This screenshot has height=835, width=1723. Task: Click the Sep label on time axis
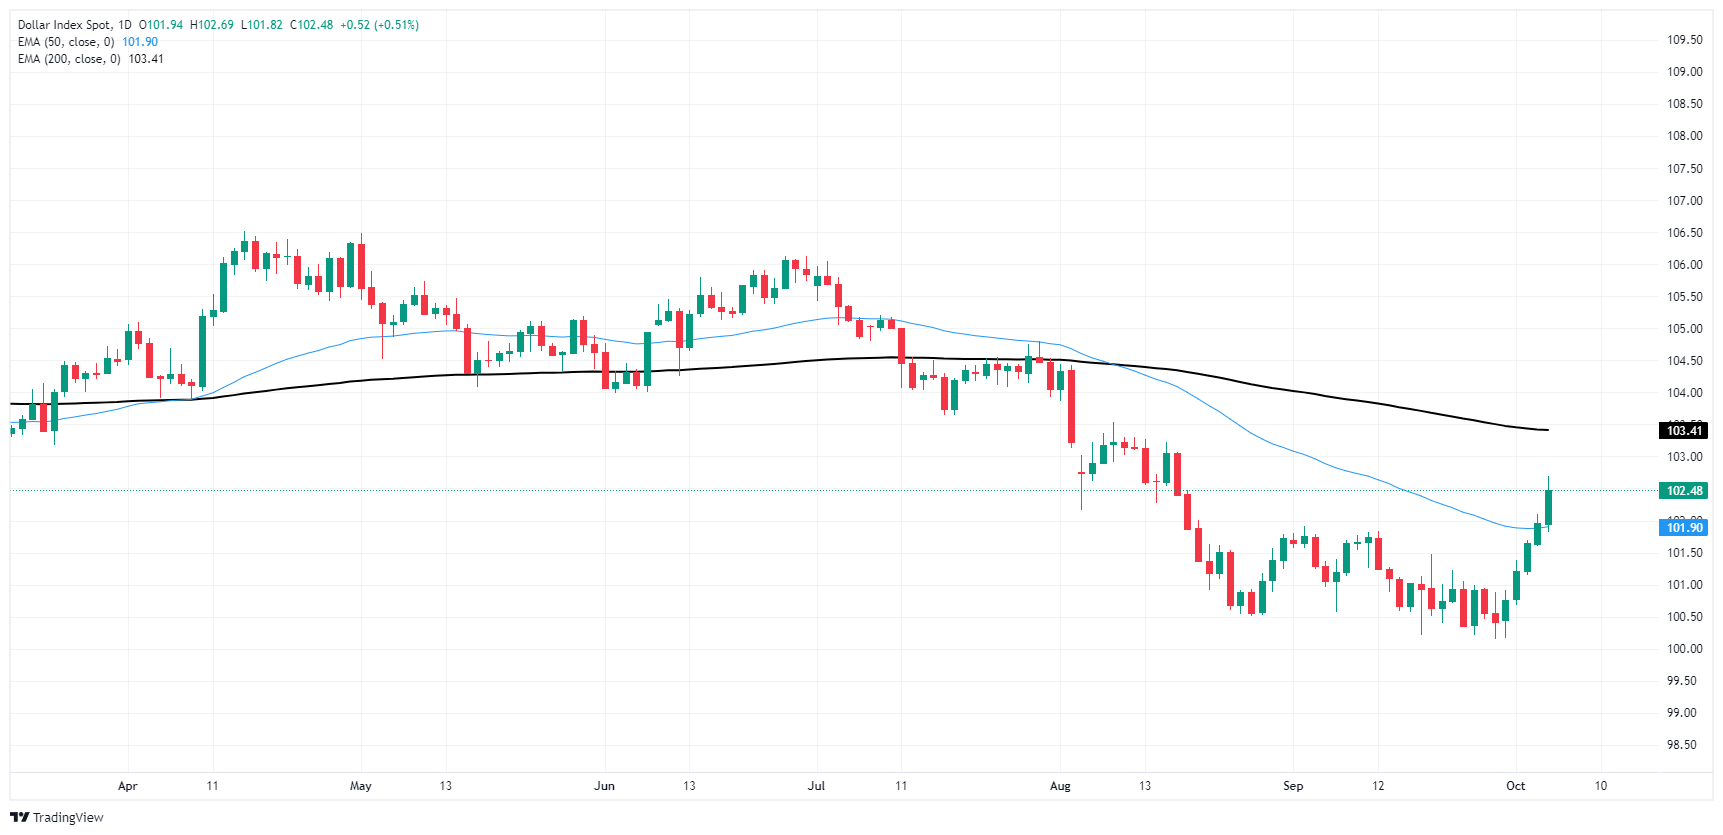point(1293,786)
